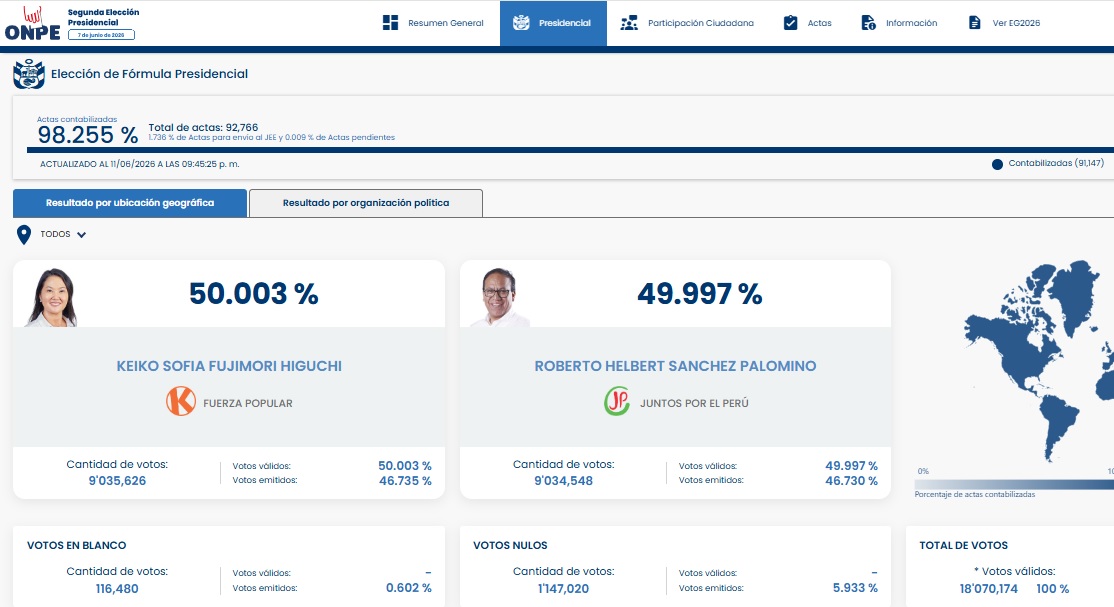Screen dimensions: 1114x607
Task: Click the world map graphic
Action: (1039, 360)
